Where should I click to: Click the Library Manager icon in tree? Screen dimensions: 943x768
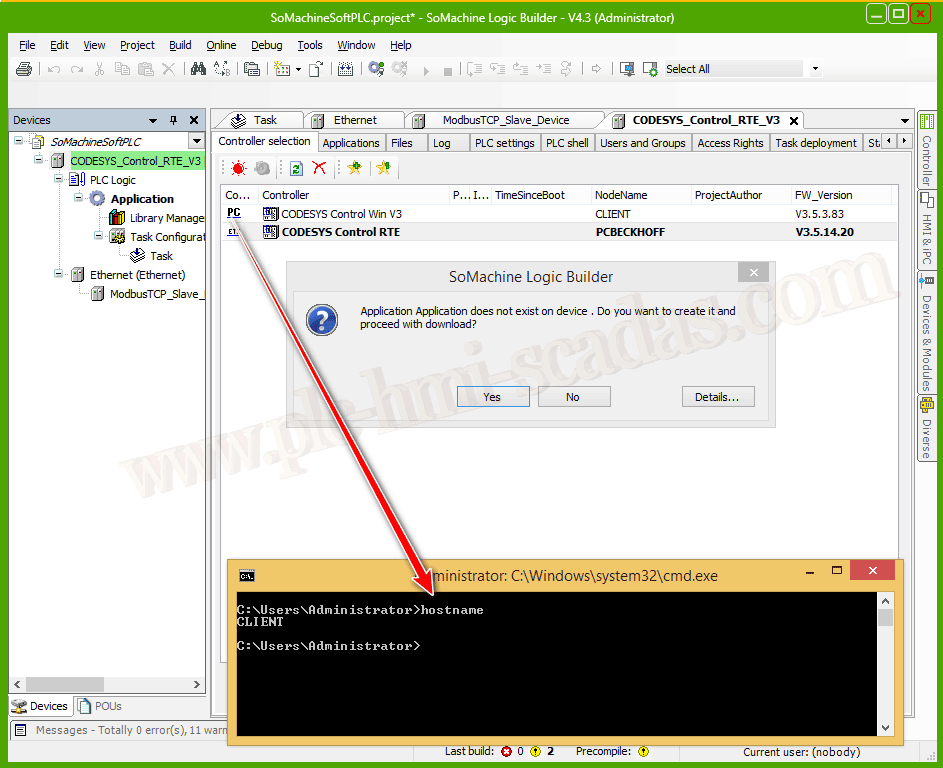coord(117,218)
